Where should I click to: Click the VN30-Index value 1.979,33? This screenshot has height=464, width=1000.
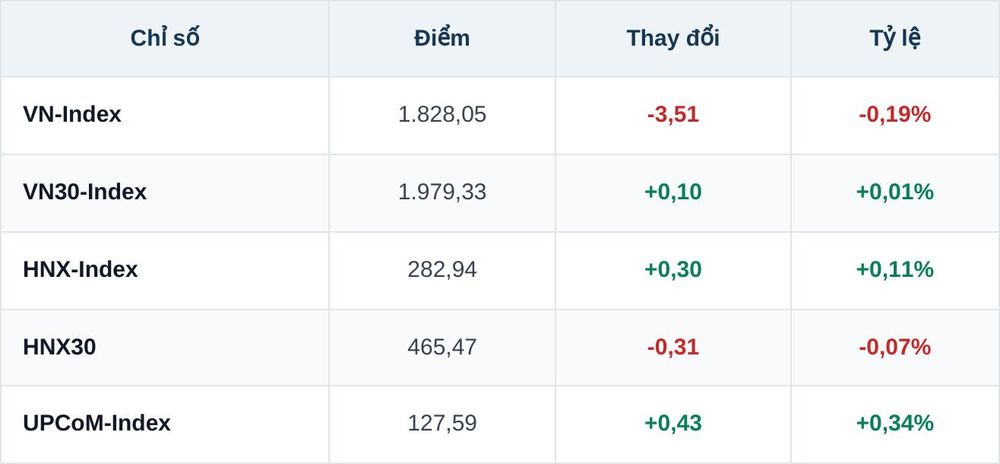point(442,192)
